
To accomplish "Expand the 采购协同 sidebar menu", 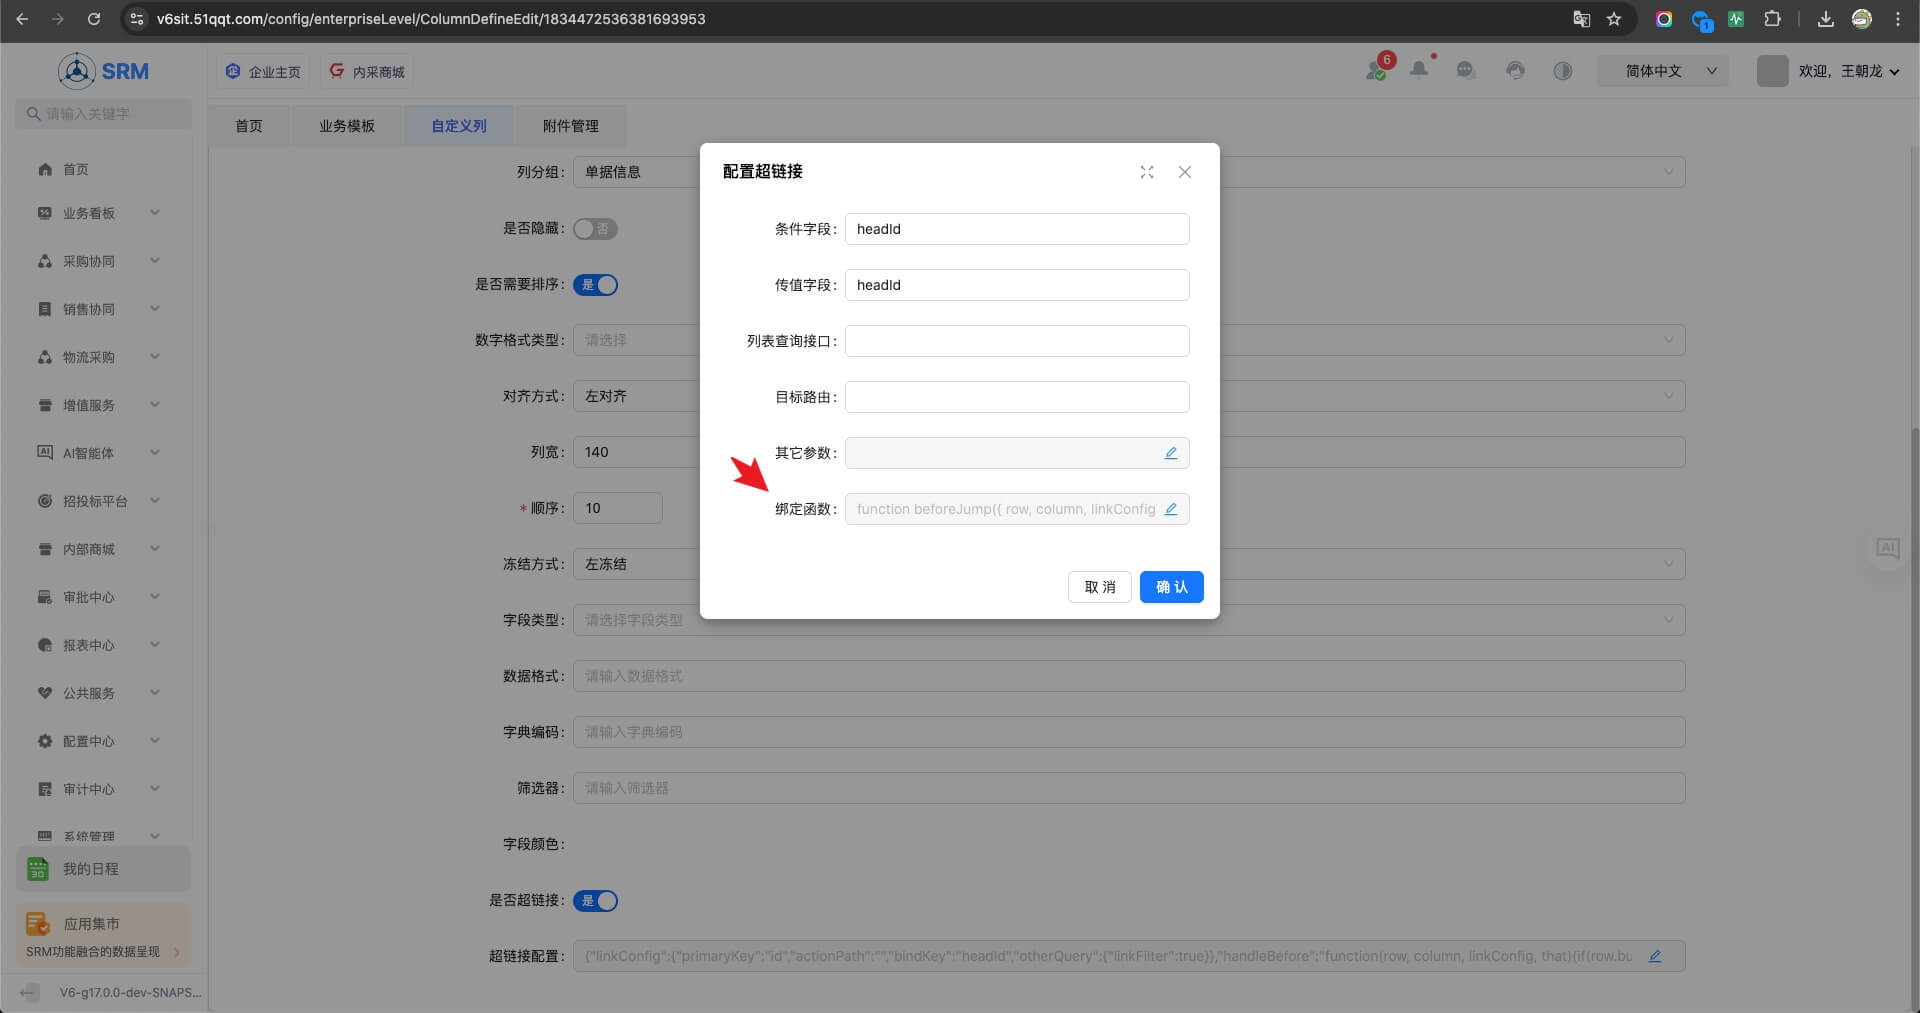I will pos(98,261).
